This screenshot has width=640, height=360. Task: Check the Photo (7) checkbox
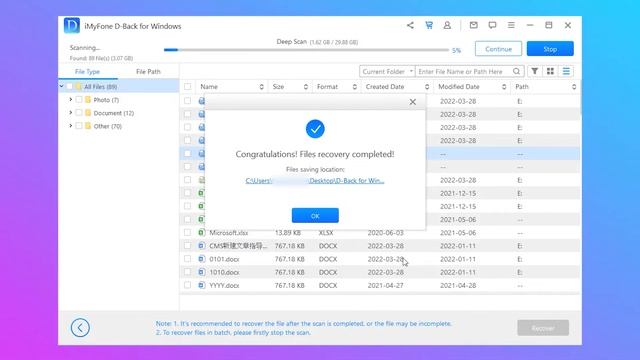(x=79, y=100)
